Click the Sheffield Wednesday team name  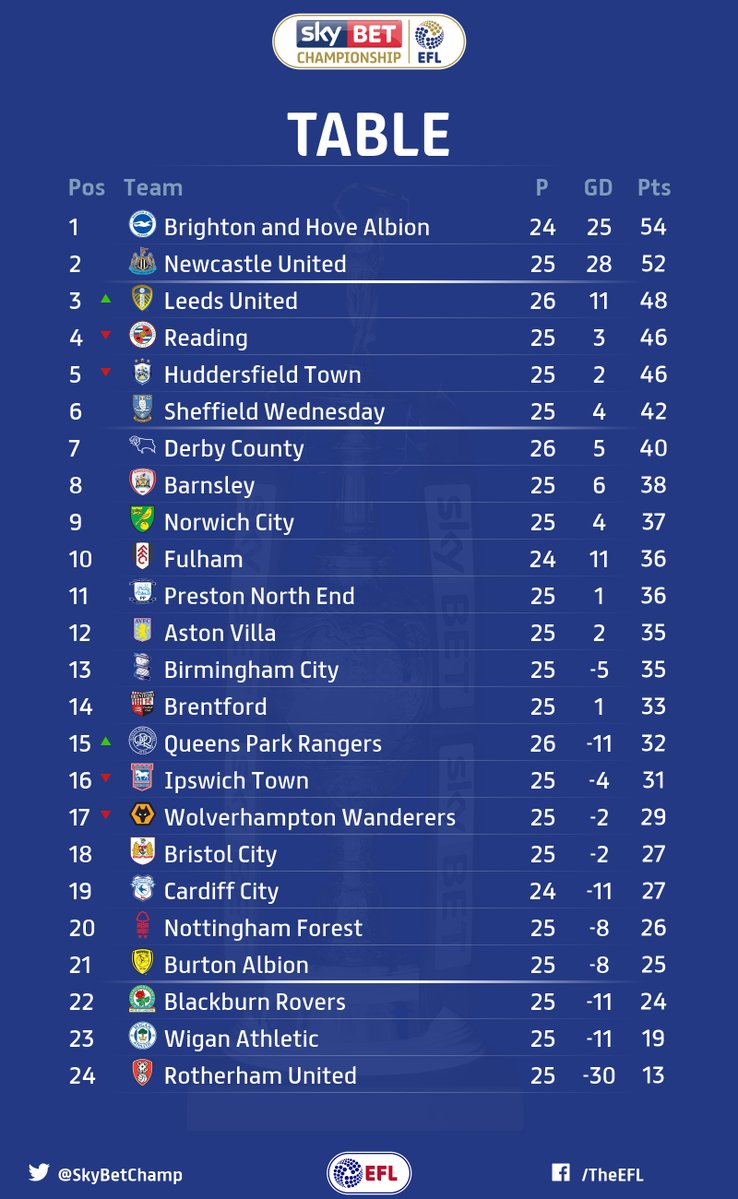(275, 411)
